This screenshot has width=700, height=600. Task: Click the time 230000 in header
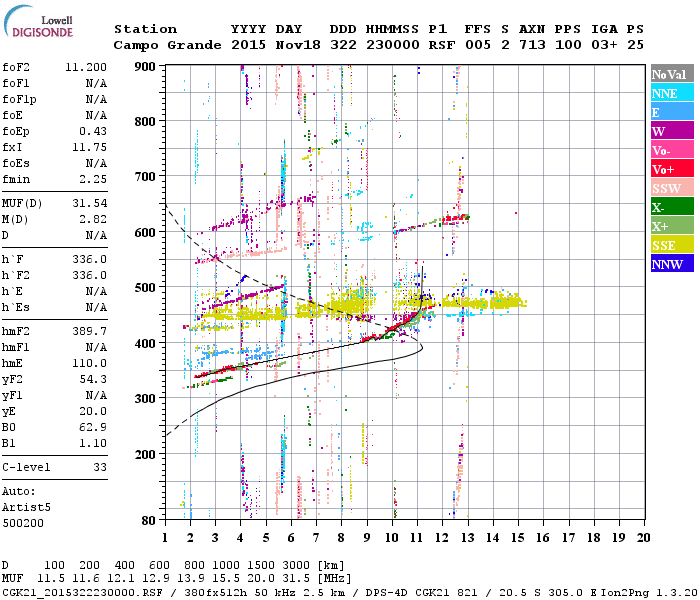point(392,45)
